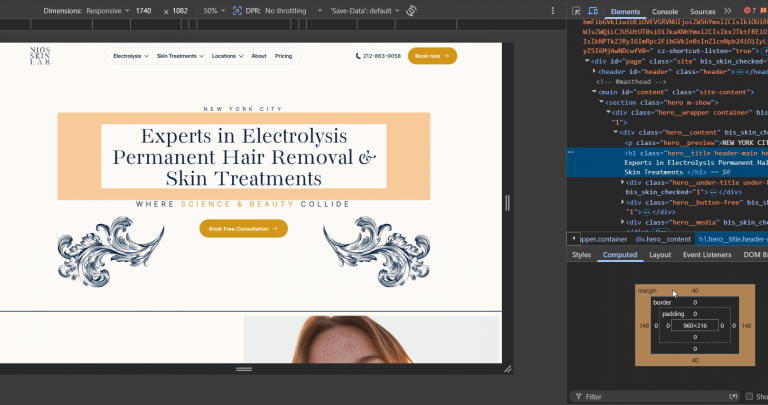Open the Styles tab
Image resolution: width=768 pixels, height=405 pixels.
tap(581, 255)
